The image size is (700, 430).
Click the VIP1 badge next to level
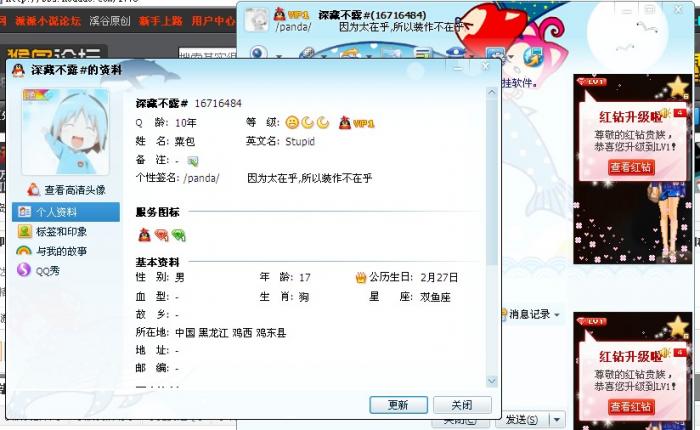[x=357, y=123]
